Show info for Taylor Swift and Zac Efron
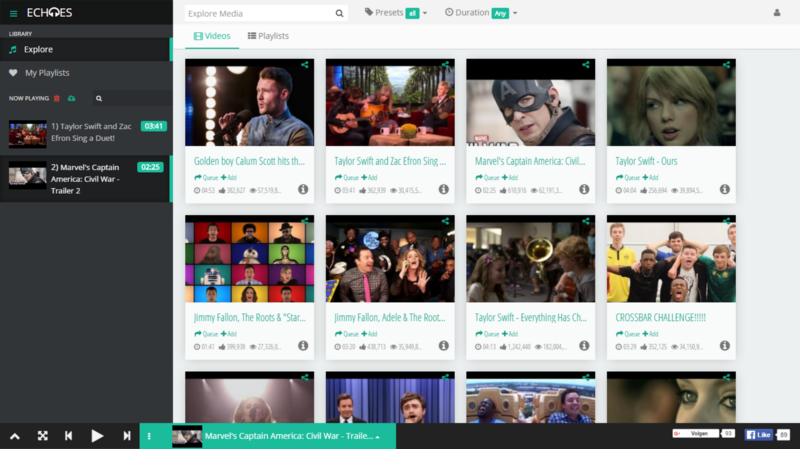 [x=444, y=189]
